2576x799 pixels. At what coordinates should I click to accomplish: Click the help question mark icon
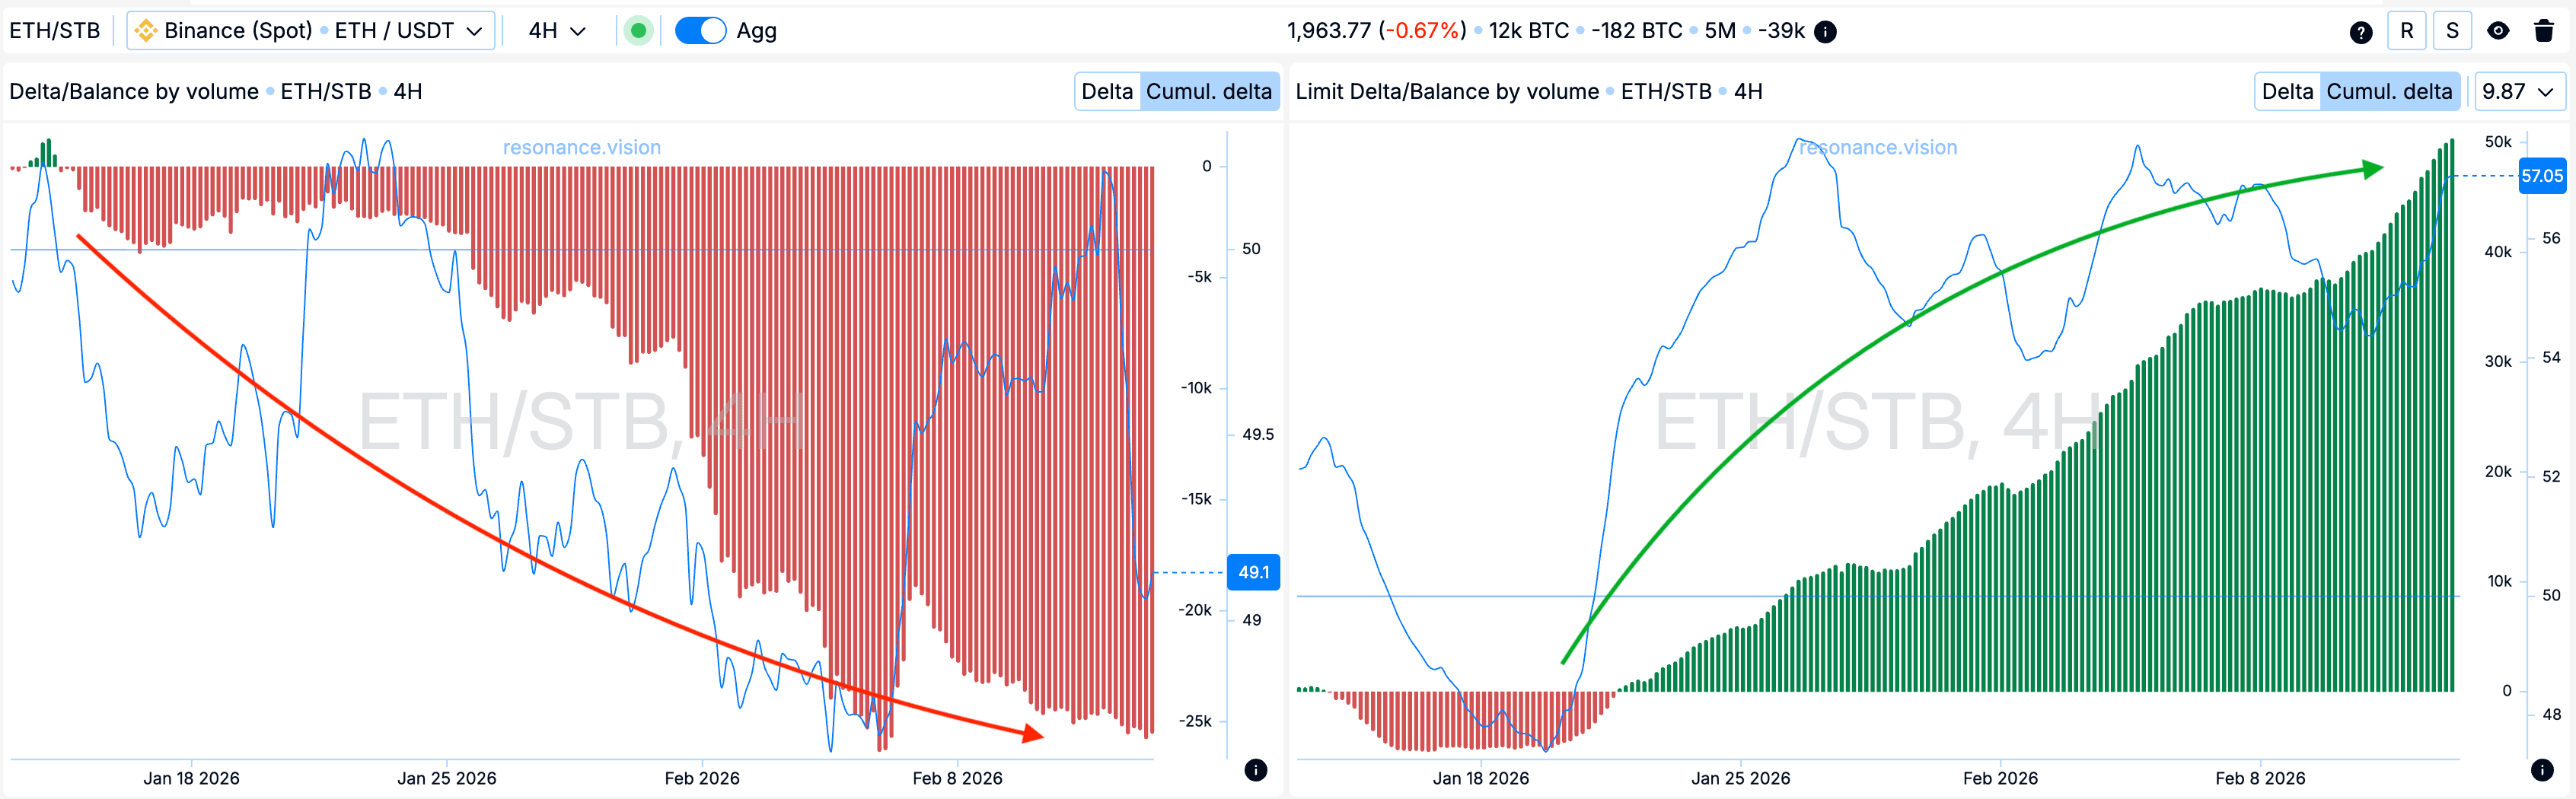point(2360,32)
